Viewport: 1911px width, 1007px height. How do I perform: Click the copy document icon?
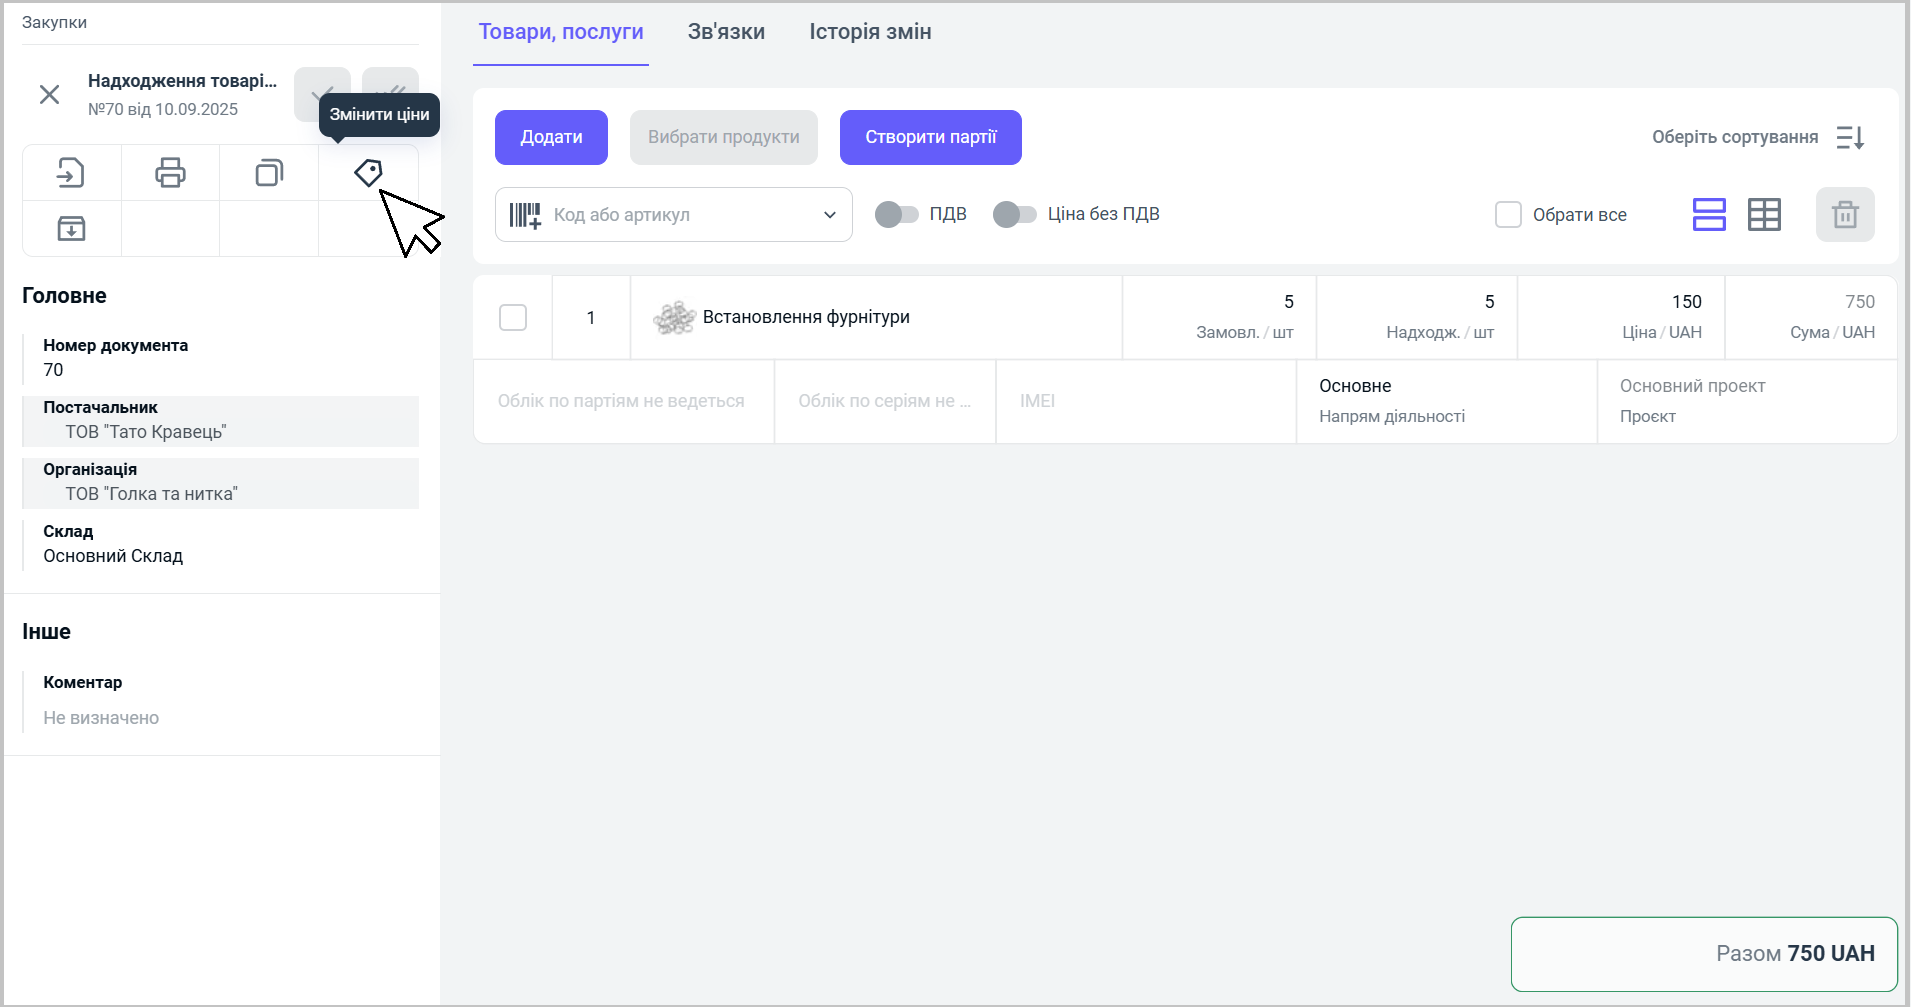click(x=269, y=173)
